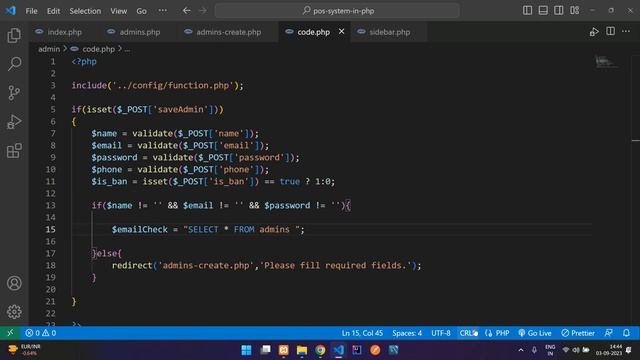This screenshot has height=360, width=640.
Task: Open the File menu
Action: click(31, 11)
